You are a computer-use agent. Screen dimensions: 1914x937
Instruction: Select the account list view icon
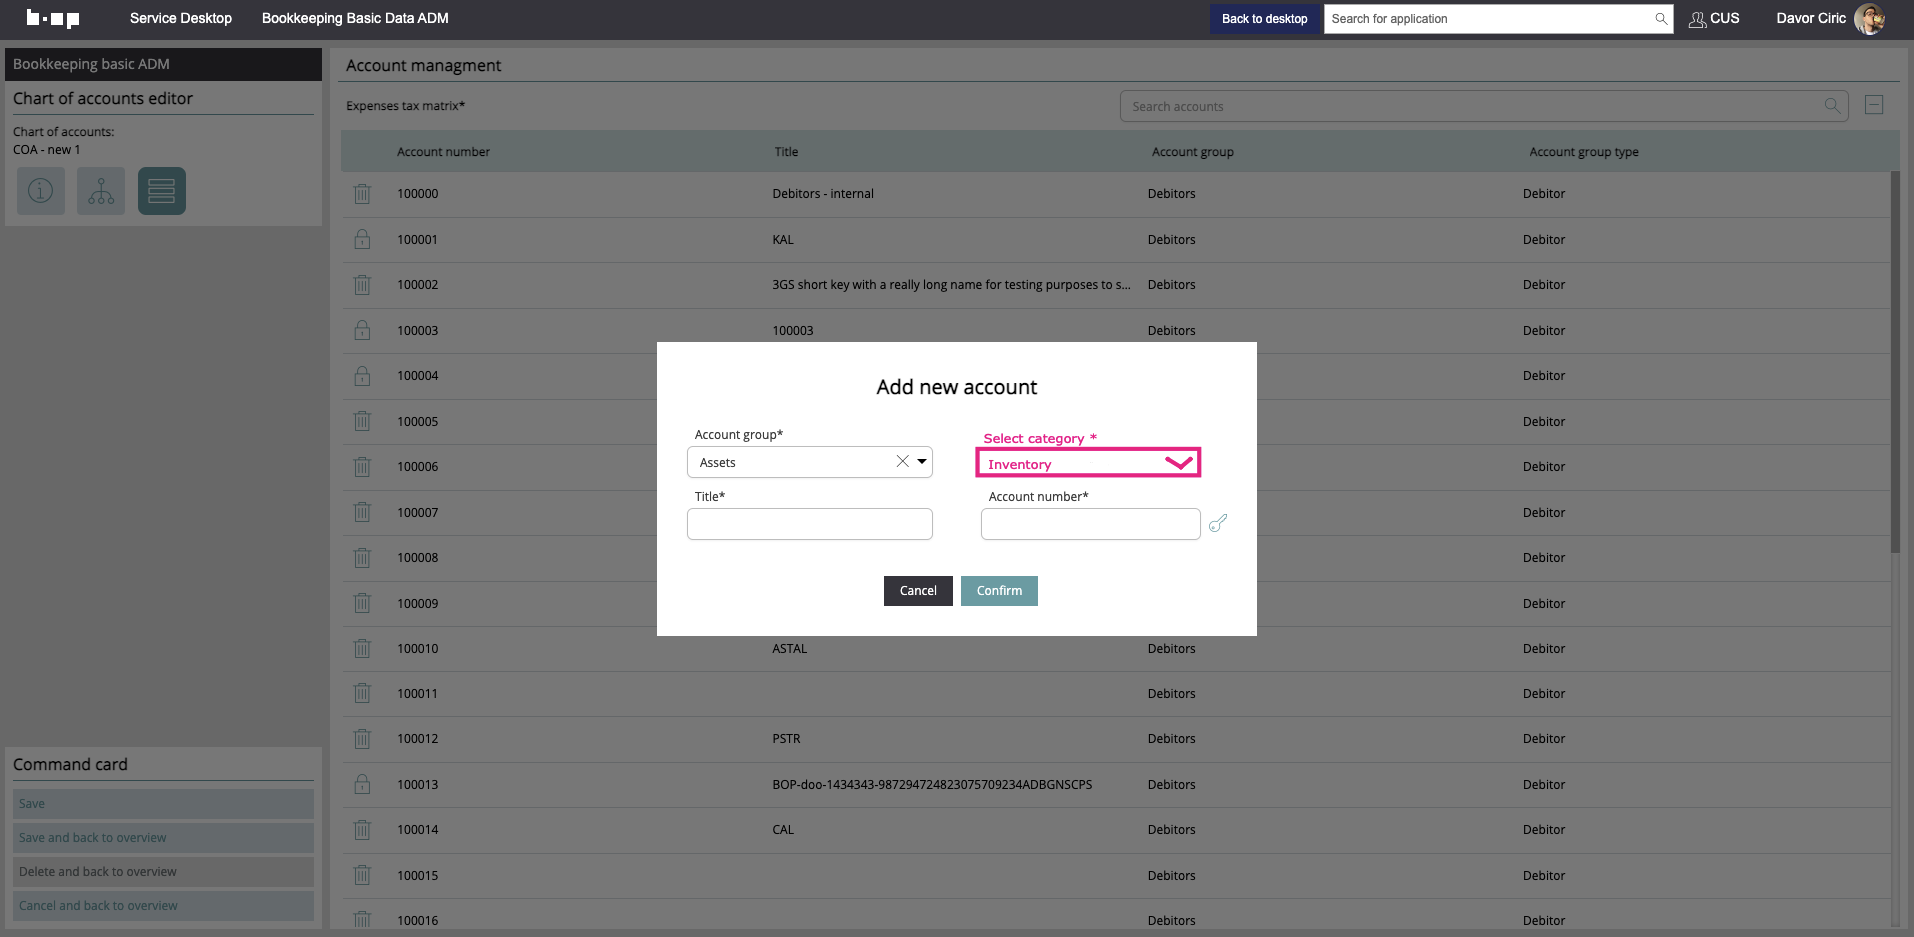pyautogui.click(x=162, y=191)
